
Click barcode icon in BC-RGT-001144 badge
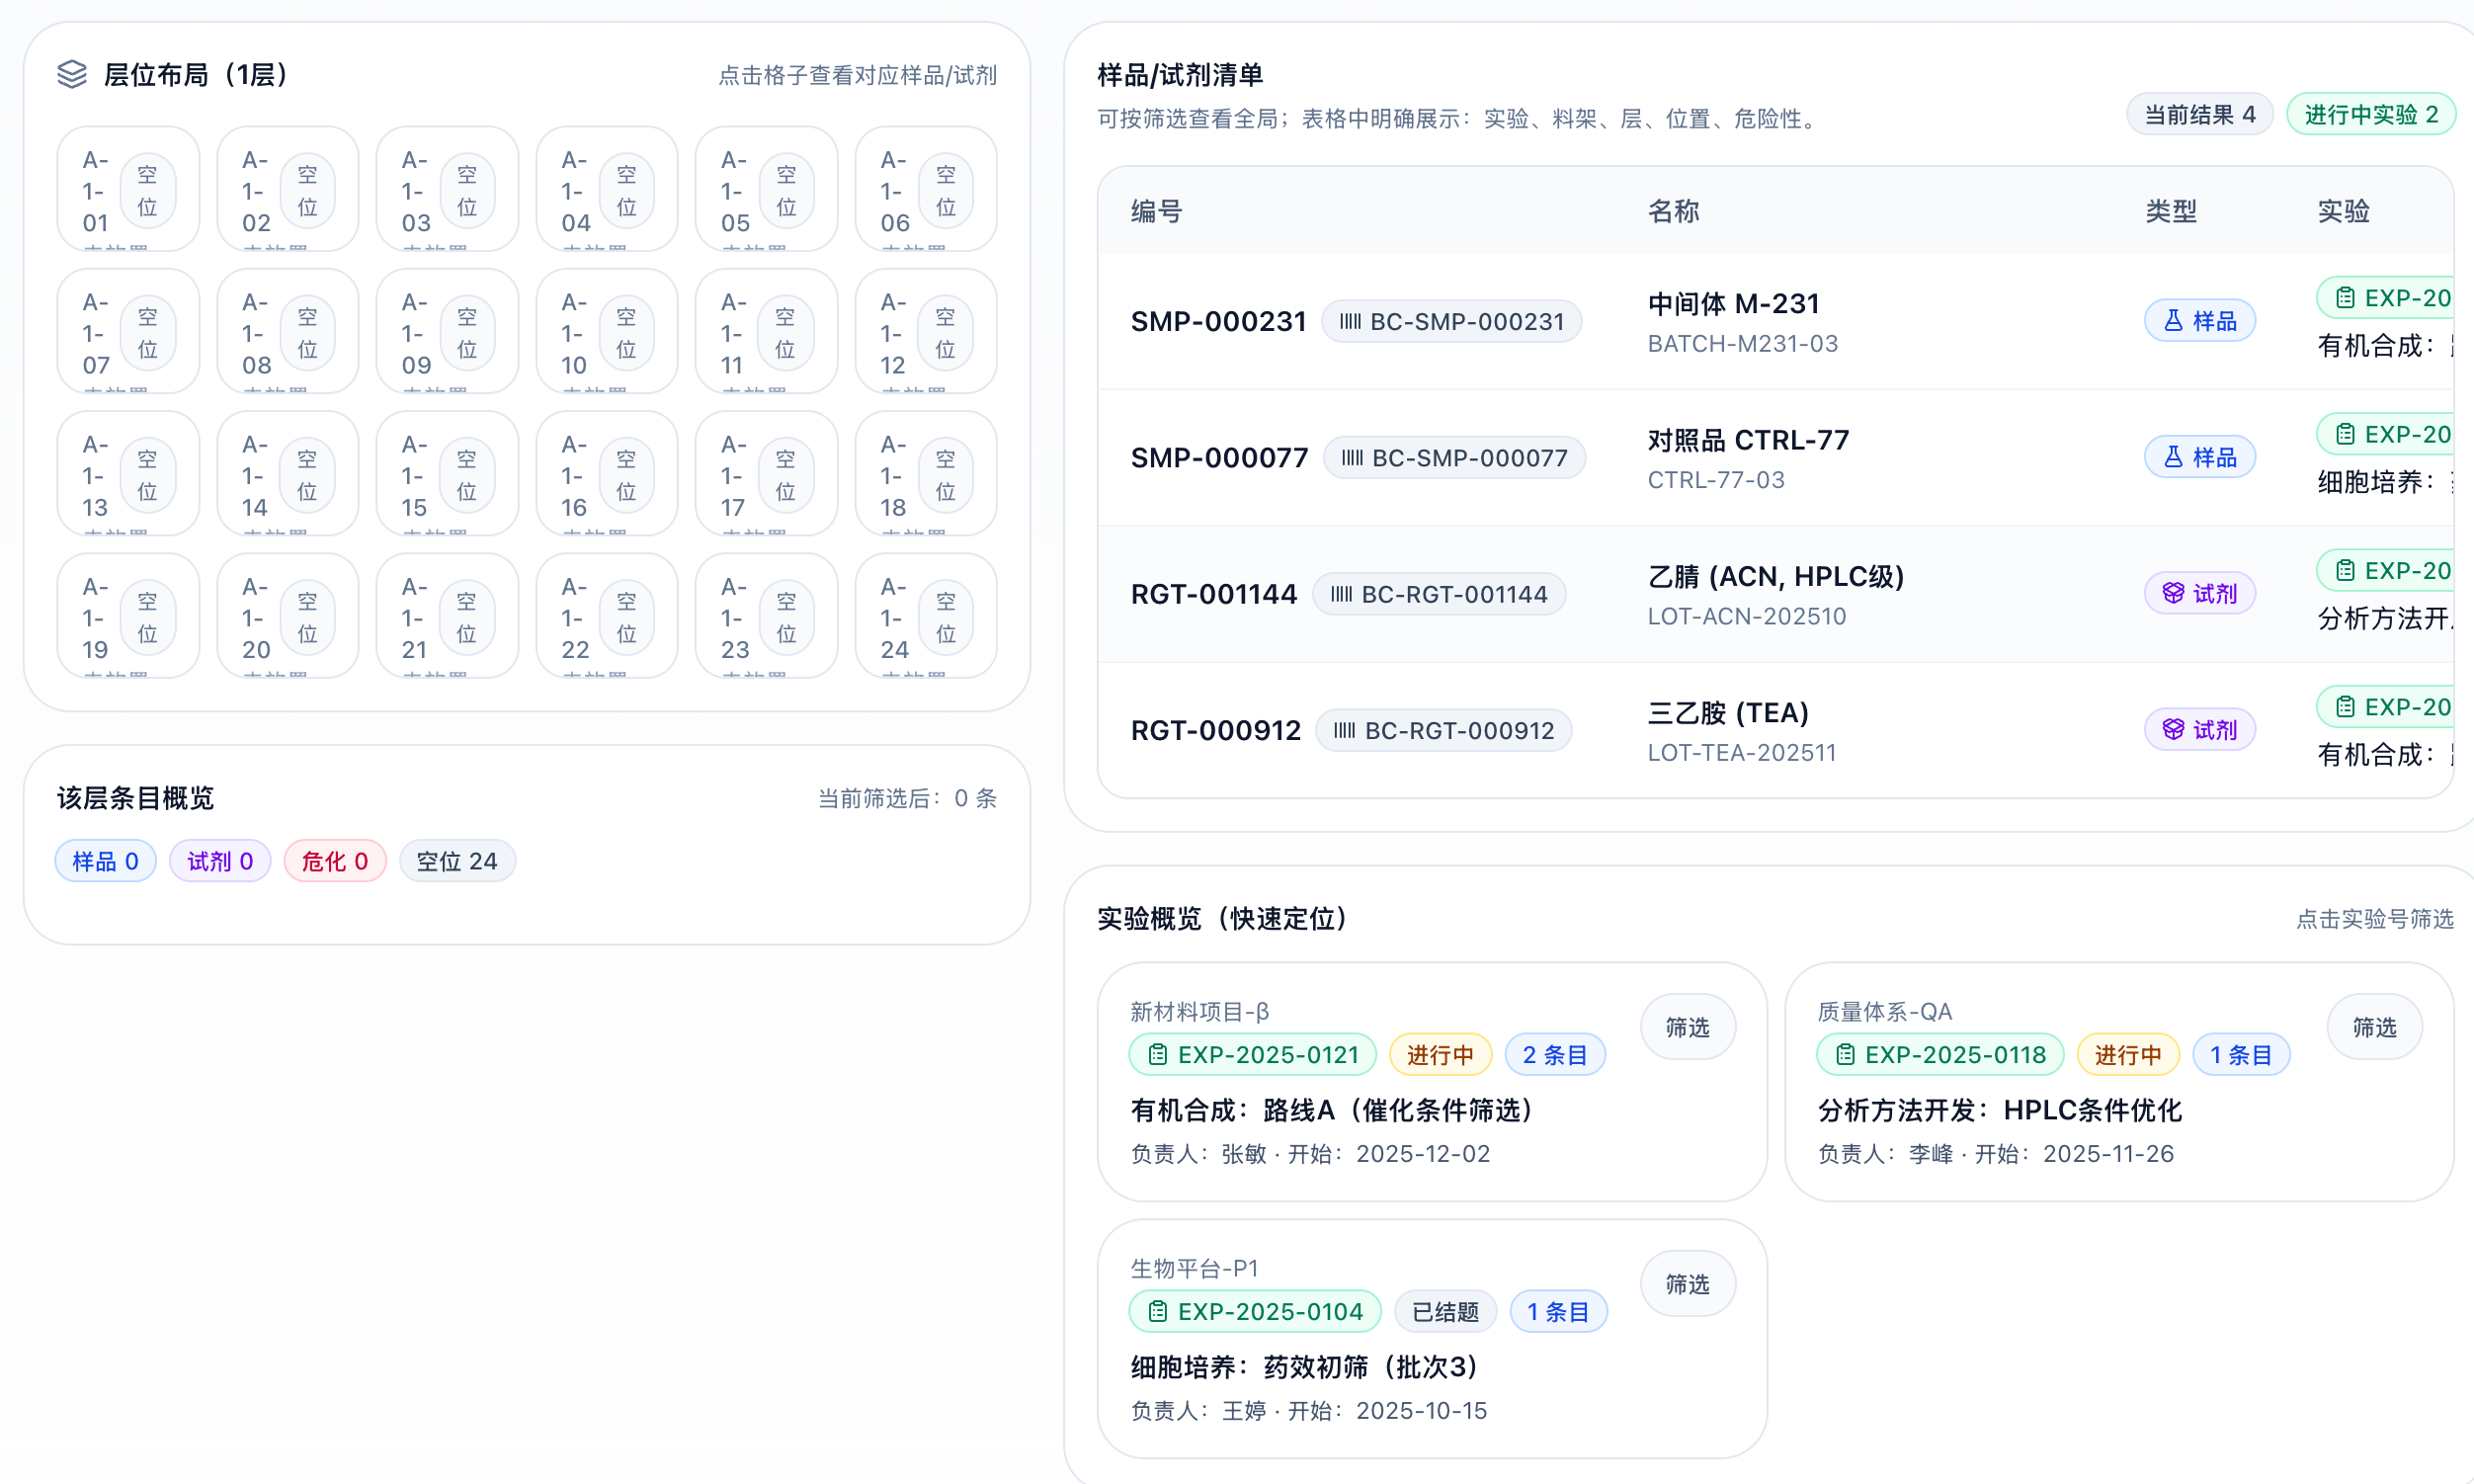coord(1341,594)
